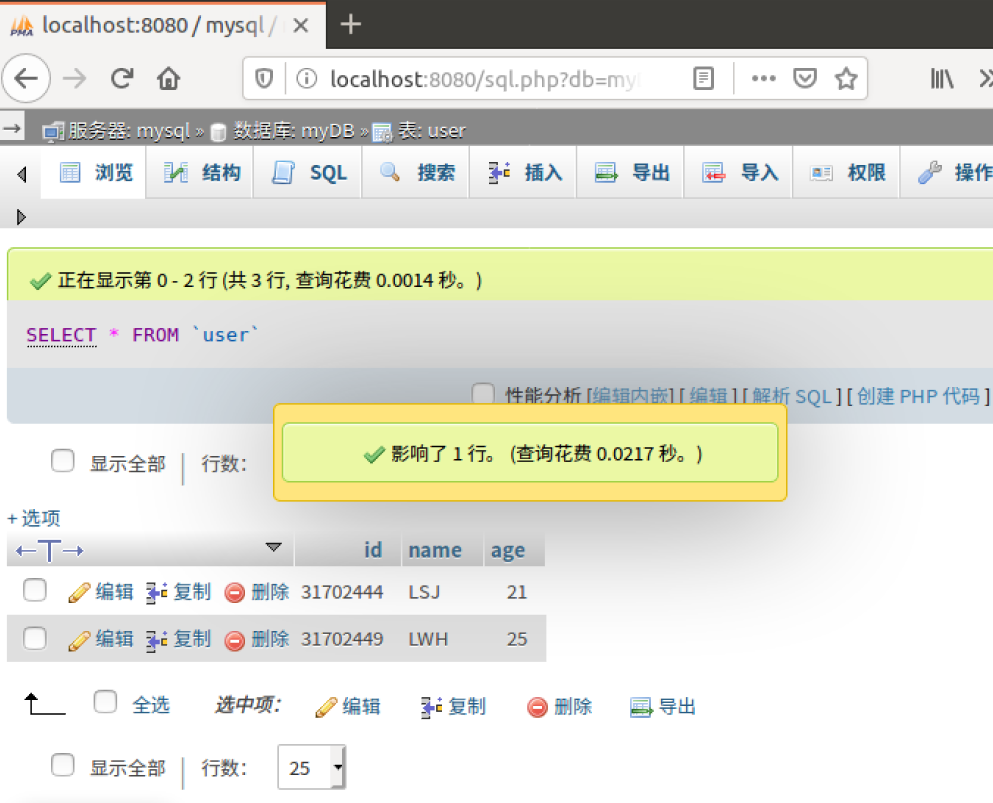Viewport: 993px width, 803px height.
Task: Reload the page with the refresh icon
Action: [122, 79]
